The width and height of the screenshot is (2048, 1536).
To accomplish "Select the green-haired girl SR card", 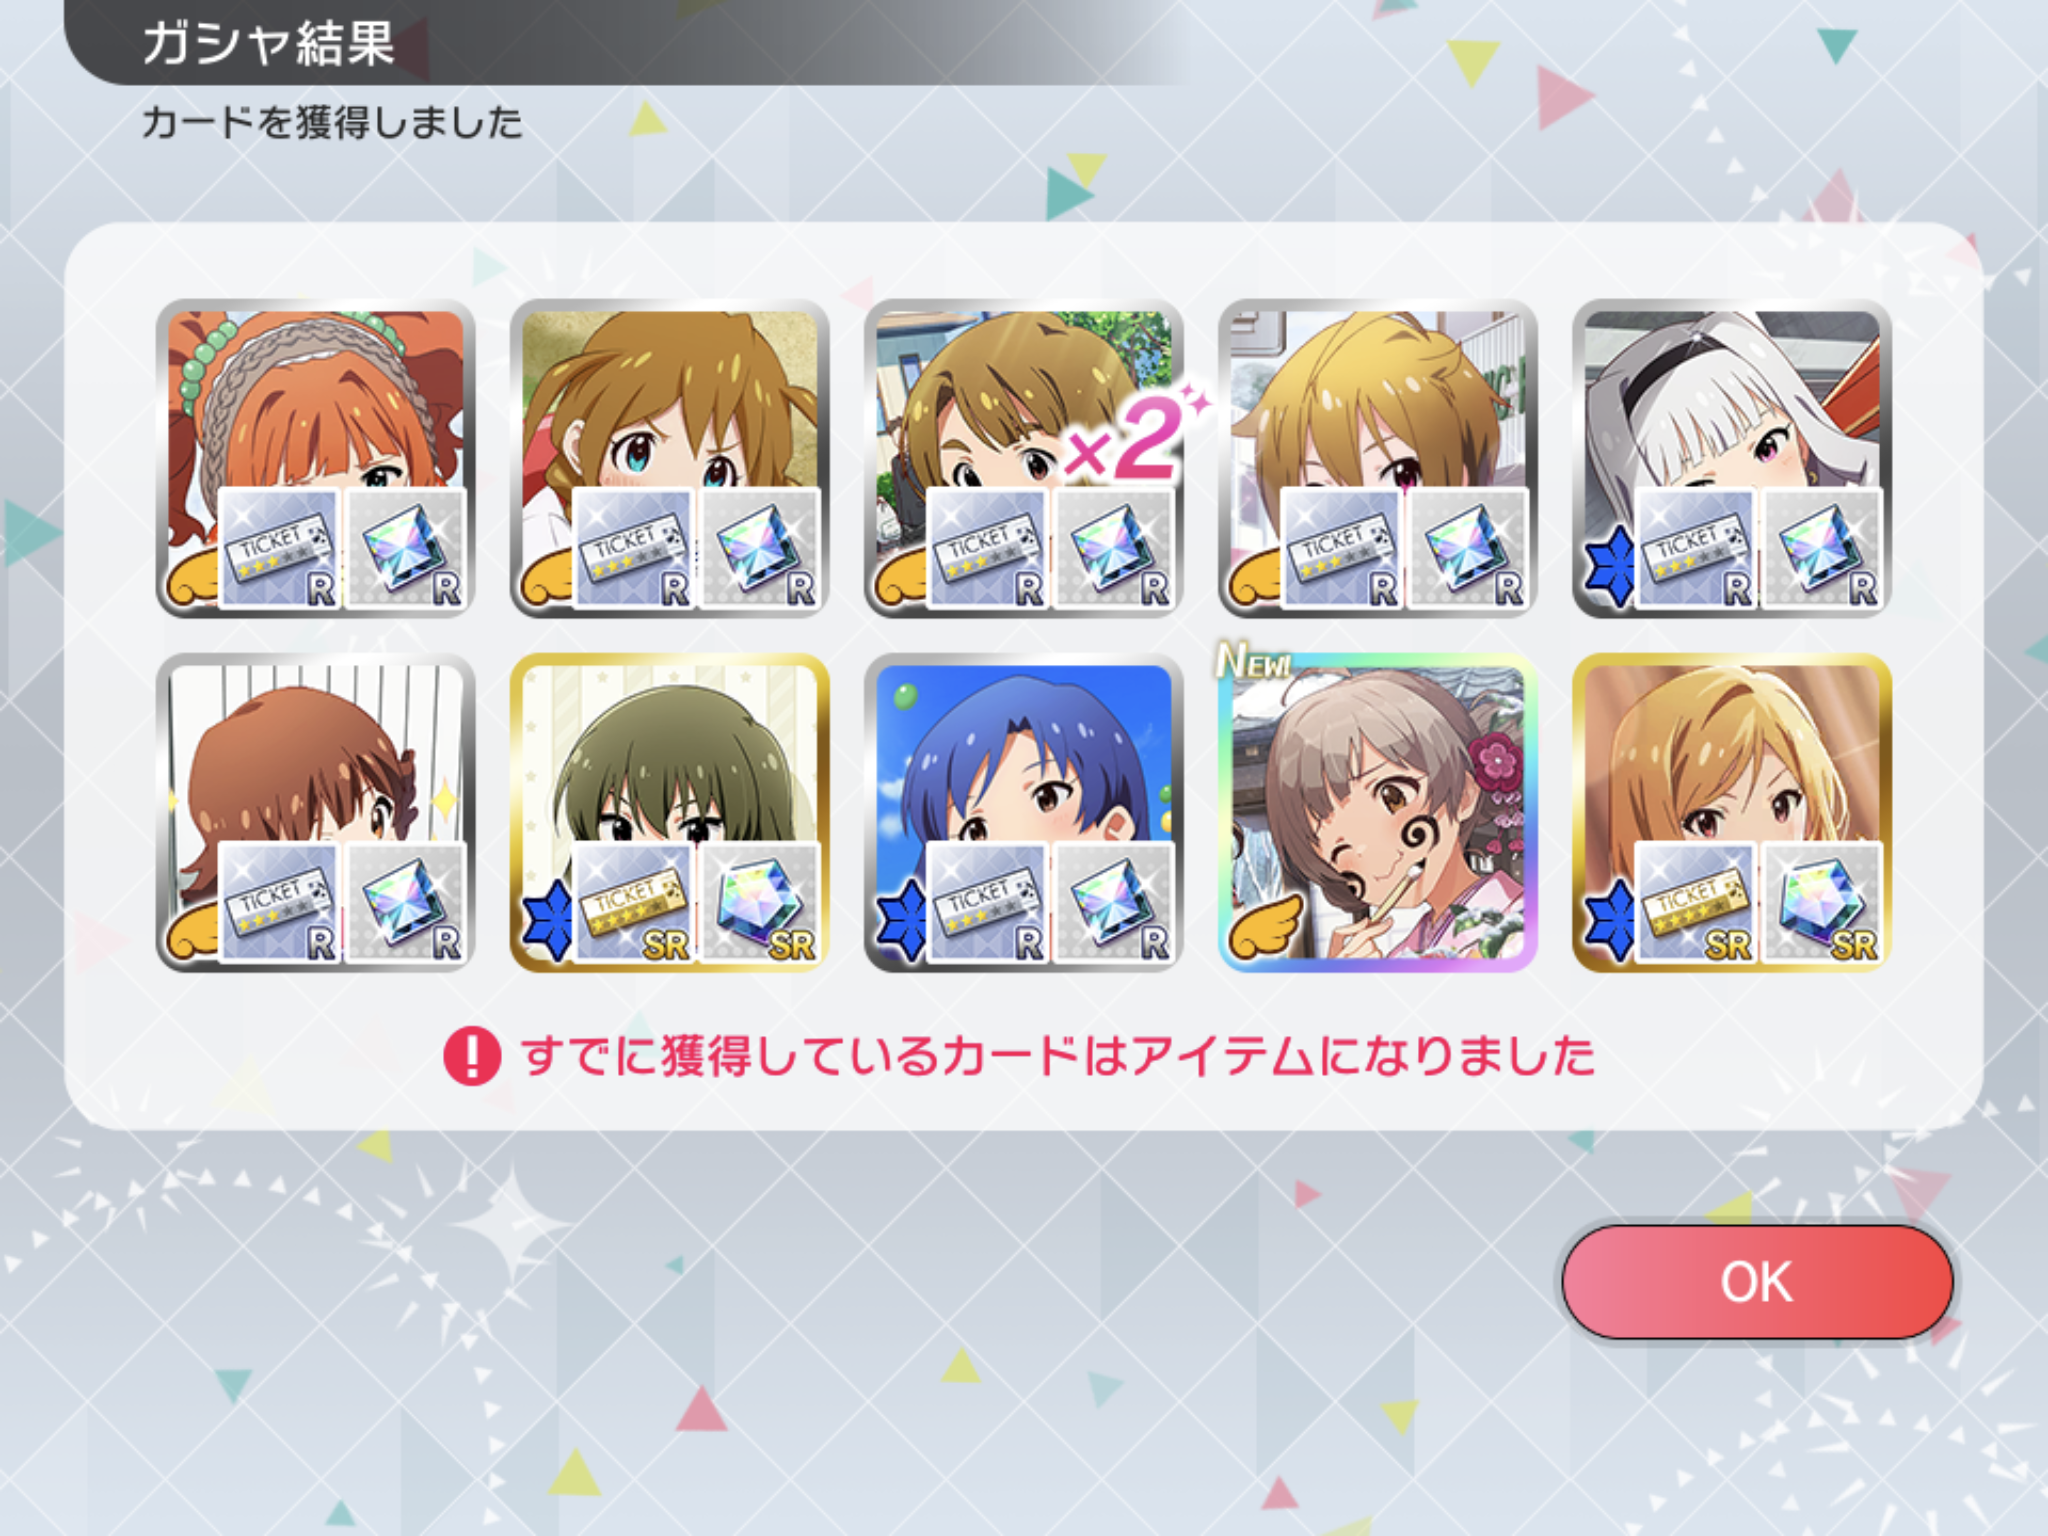I will (x=669, y=812).
